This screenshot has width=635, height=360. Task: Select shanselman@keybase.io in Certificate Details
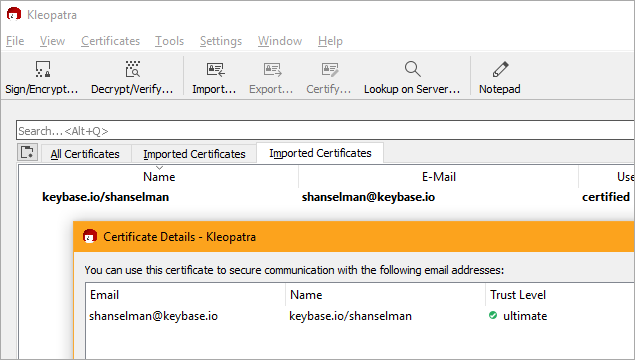click(153, 315)
